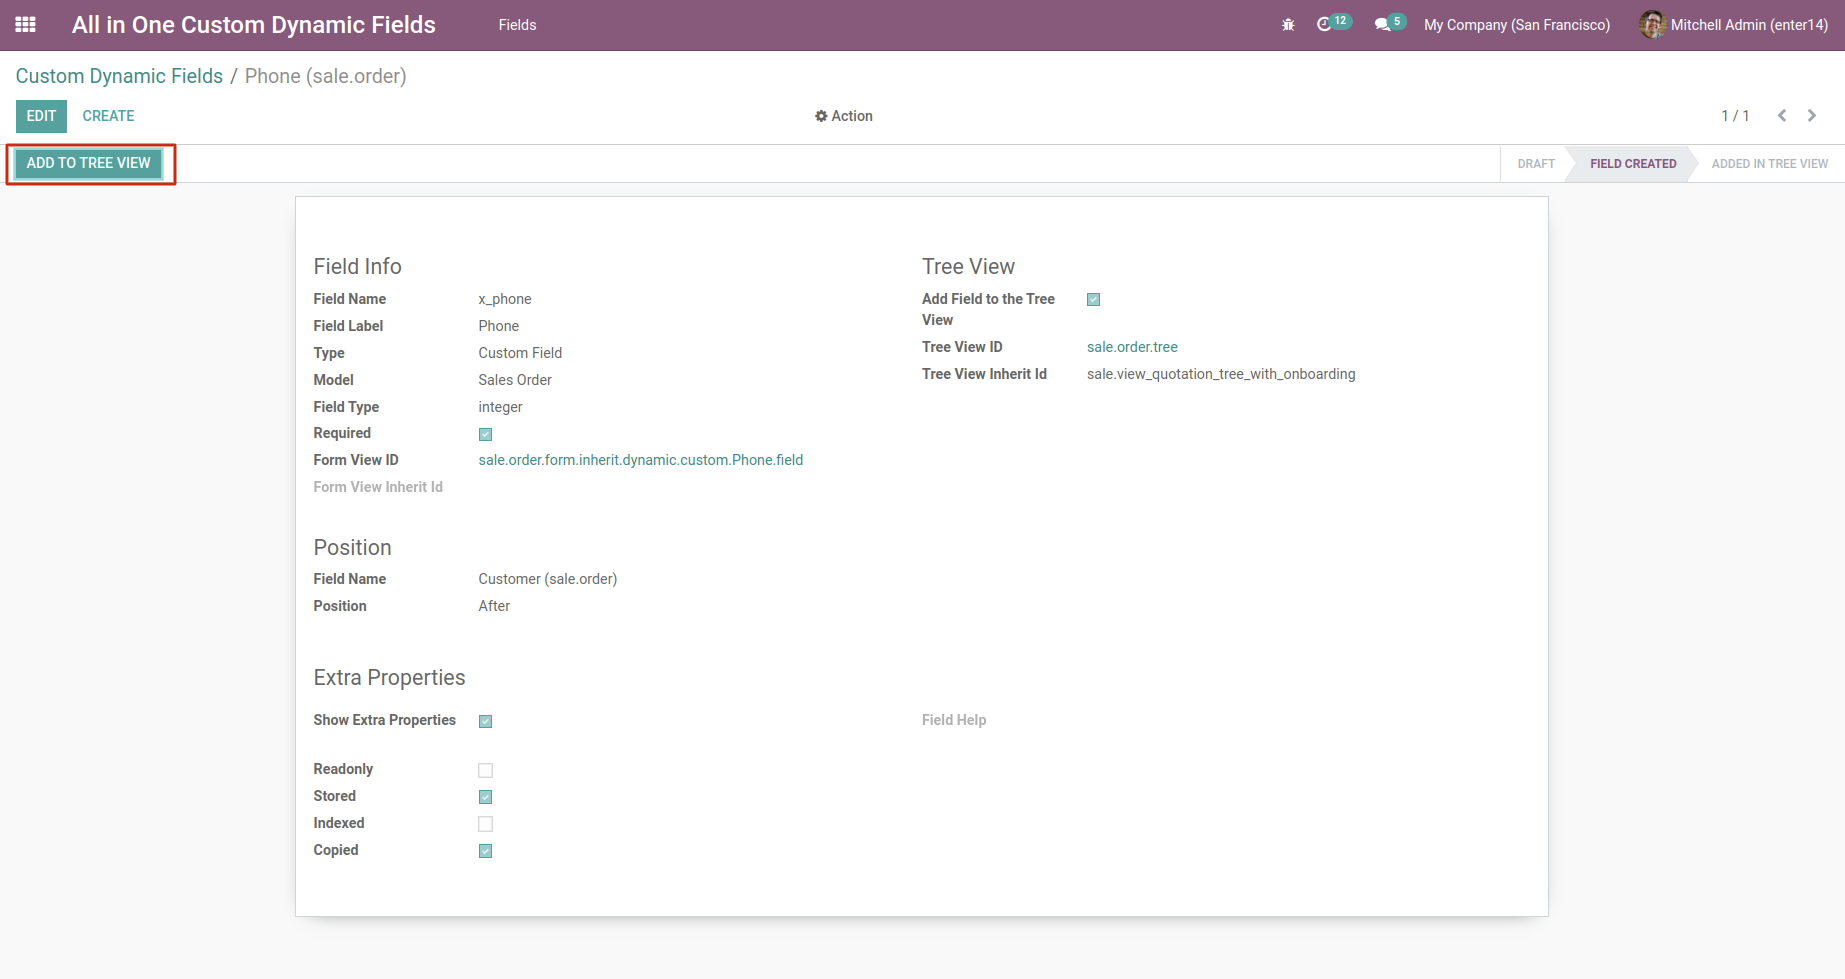This screenshot has height=979, width=1845.
Task: Click the debug bug icon
Action: tap(1288, 25)
